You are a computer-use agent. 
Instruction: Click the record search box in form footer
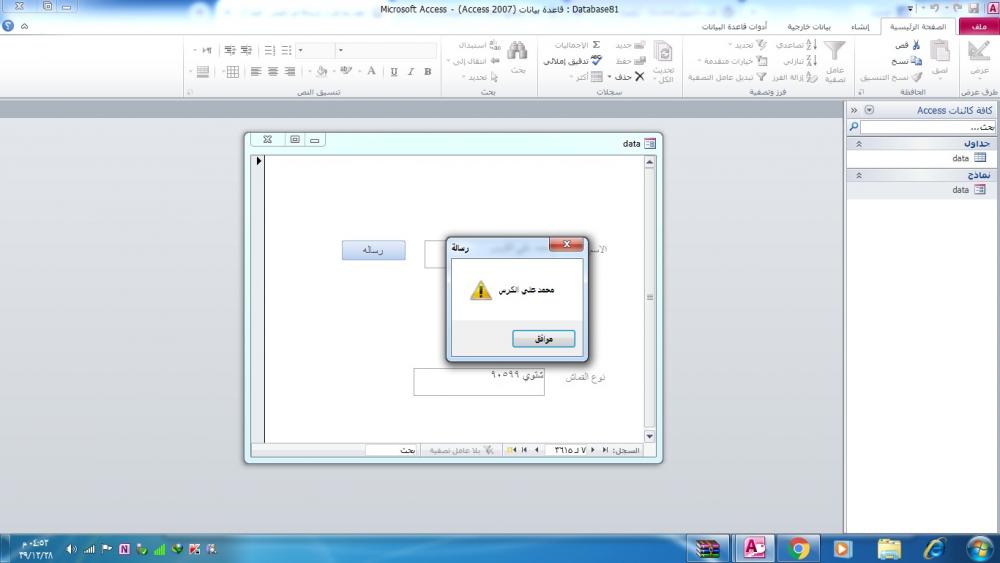392,450
